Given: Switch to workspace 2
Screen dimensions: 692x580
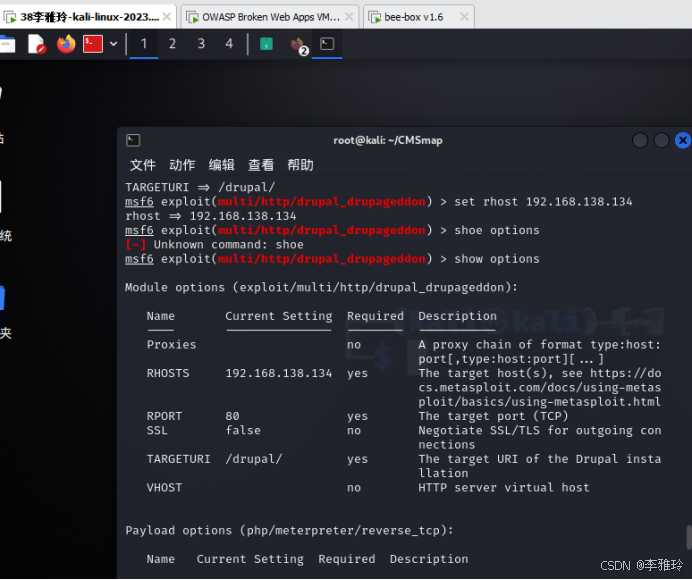Looking at the screenshot, I should pyautogui.click(x=172, y=44).
